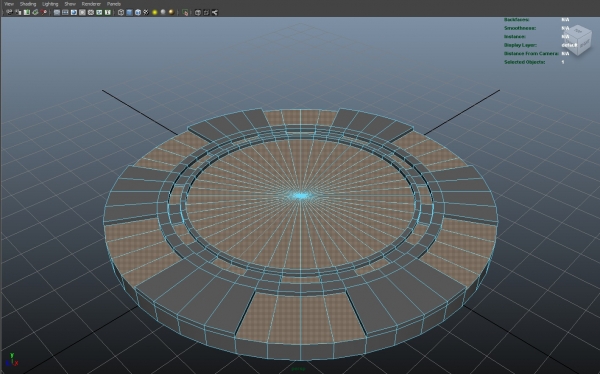Image resolution: width=600 pixels, height=374 pixels.
Task: Open the View menu
Action: point(8,4)
